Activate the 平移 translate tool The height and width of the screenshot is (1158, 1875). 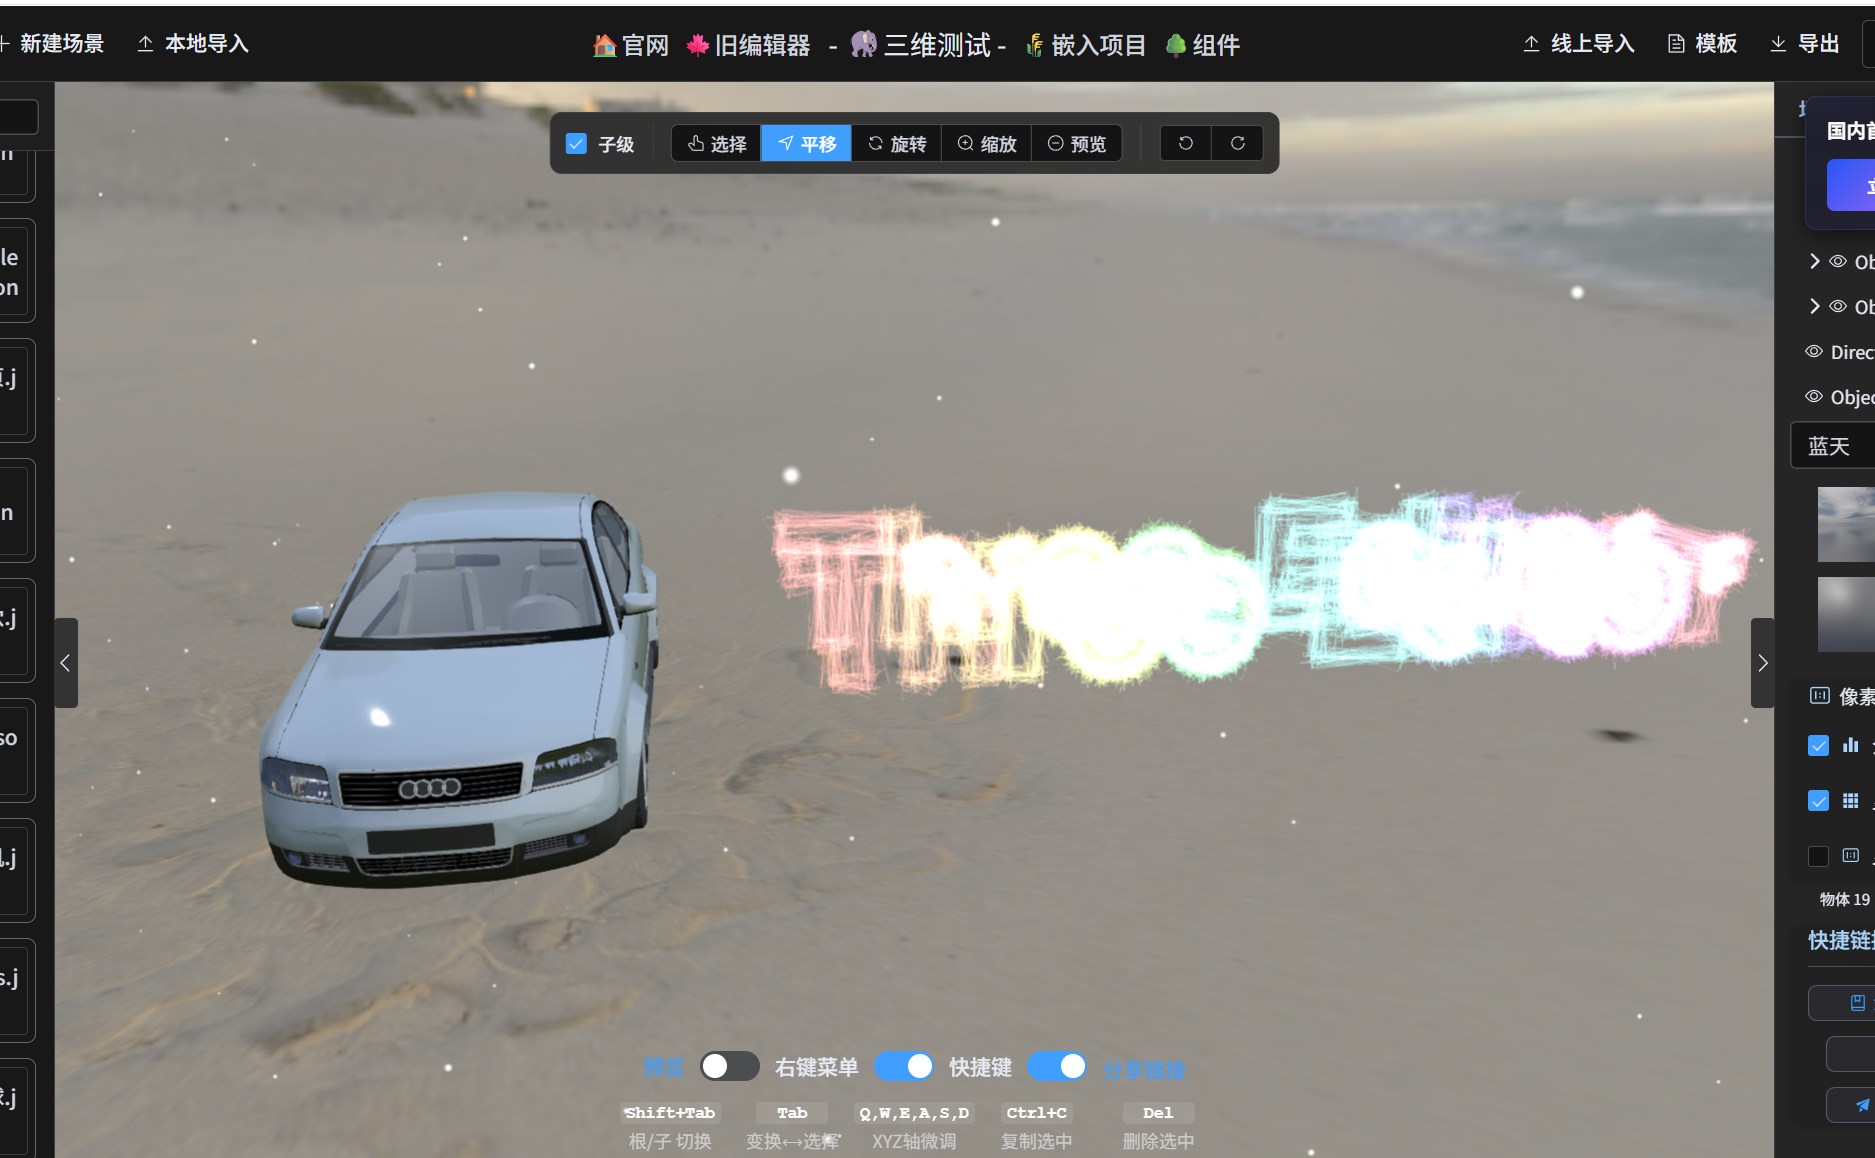806,144
